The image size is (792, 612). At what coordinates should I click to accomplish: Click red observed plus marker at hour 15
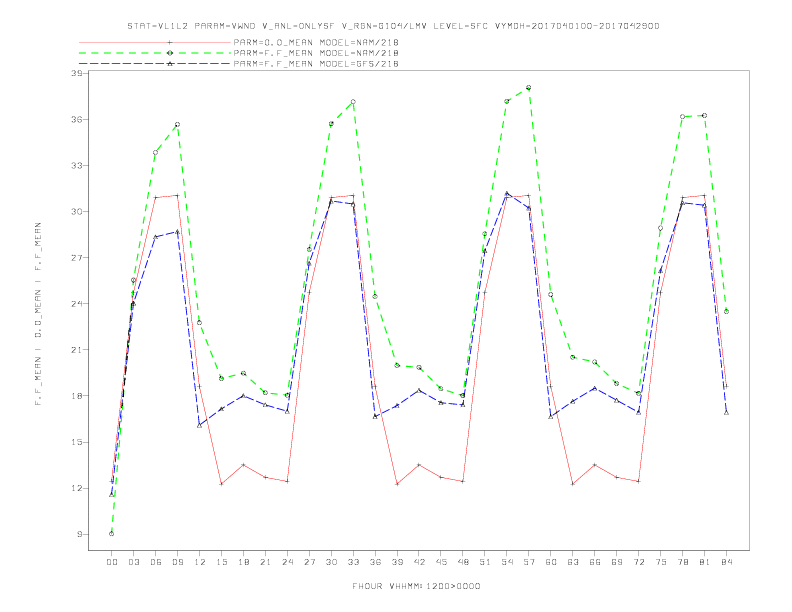tap(221, 484)
